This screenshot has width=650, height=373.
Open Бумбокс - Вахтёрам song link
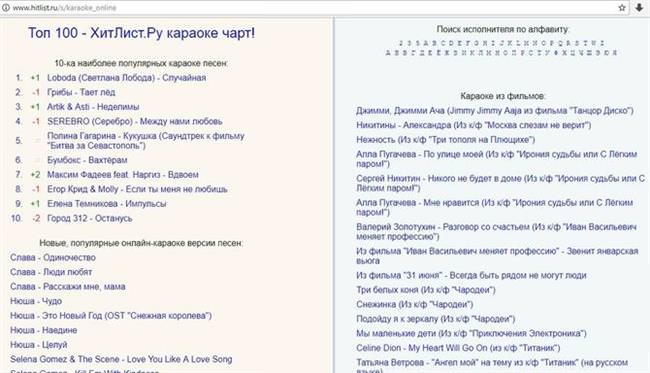pos(87,160)
